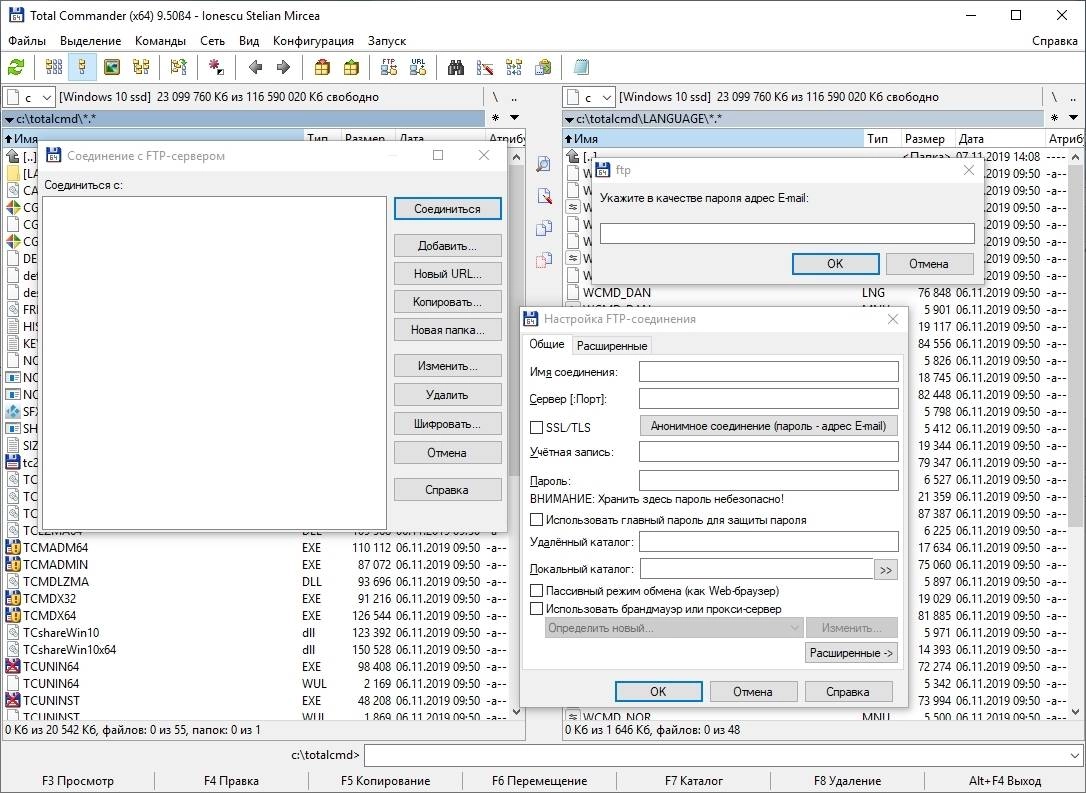Click the Добавить... button
1086x793 pixels.
point(447,245)
